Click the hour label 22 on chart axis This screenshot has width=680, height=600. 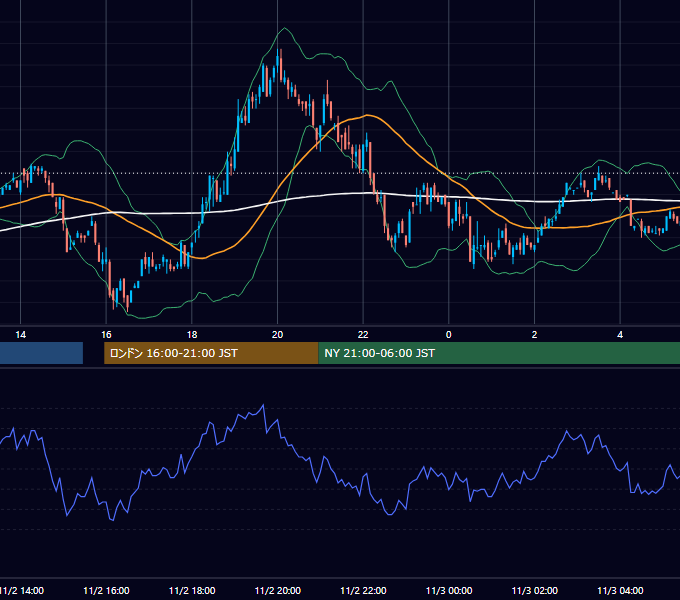[x=363, y=335]
